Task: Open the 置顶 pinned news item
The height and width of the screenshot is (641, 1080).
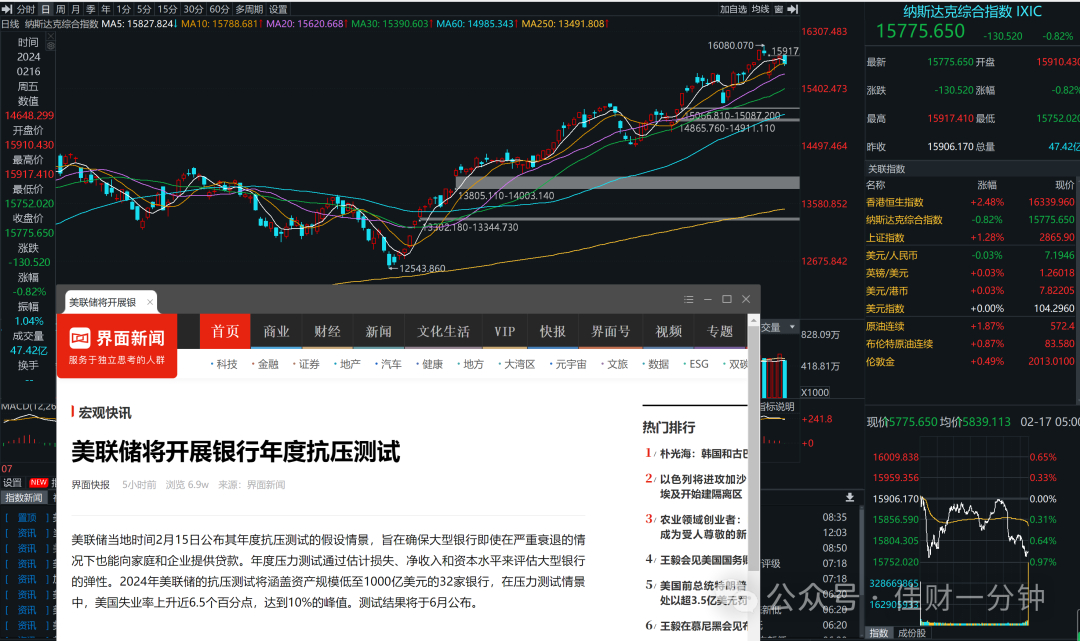Action: [x=28, y=518]
